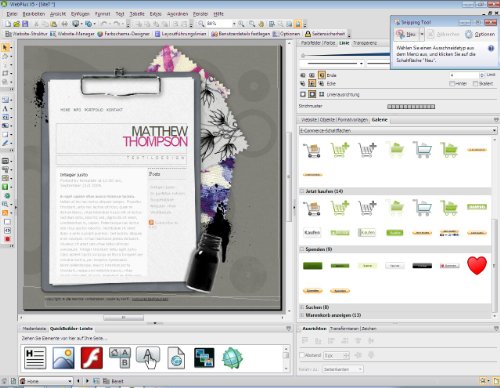Click the red heart donate button graphic
This screenshot has width=500, height=388.
pos(477,265)
